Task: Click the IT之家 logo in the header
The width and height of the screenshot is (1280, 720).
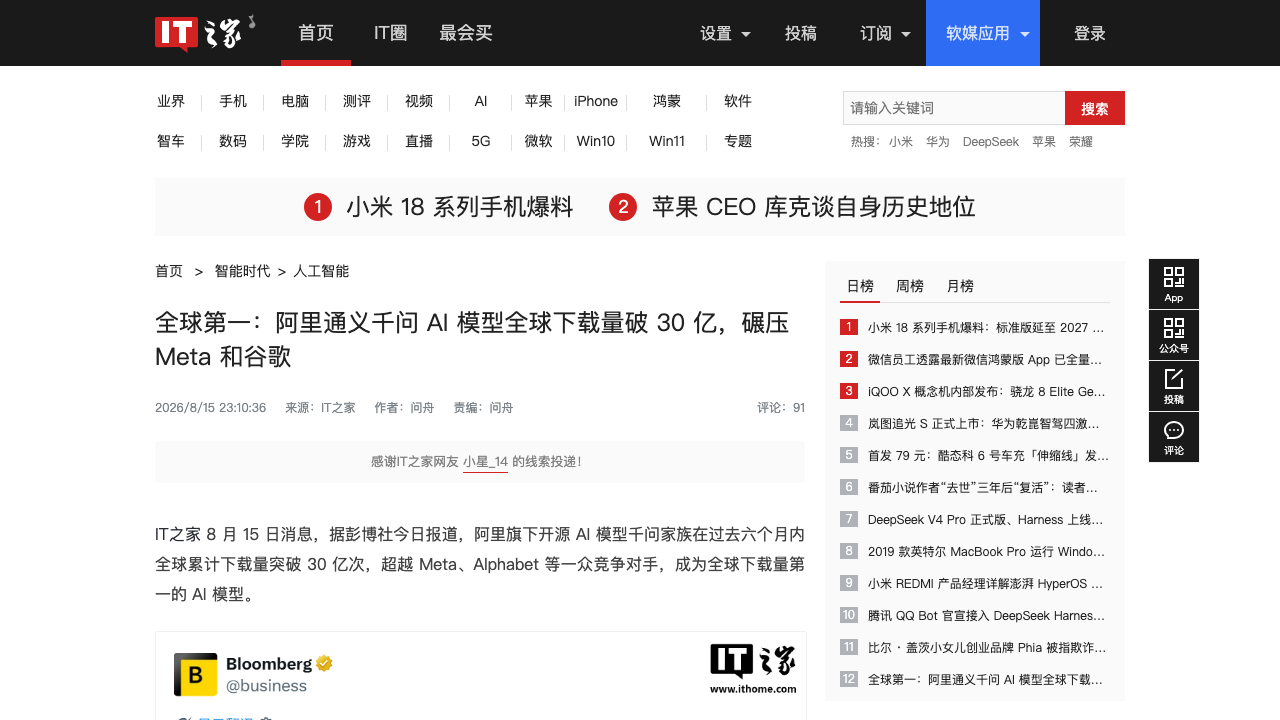Action: tap(205, 33)
